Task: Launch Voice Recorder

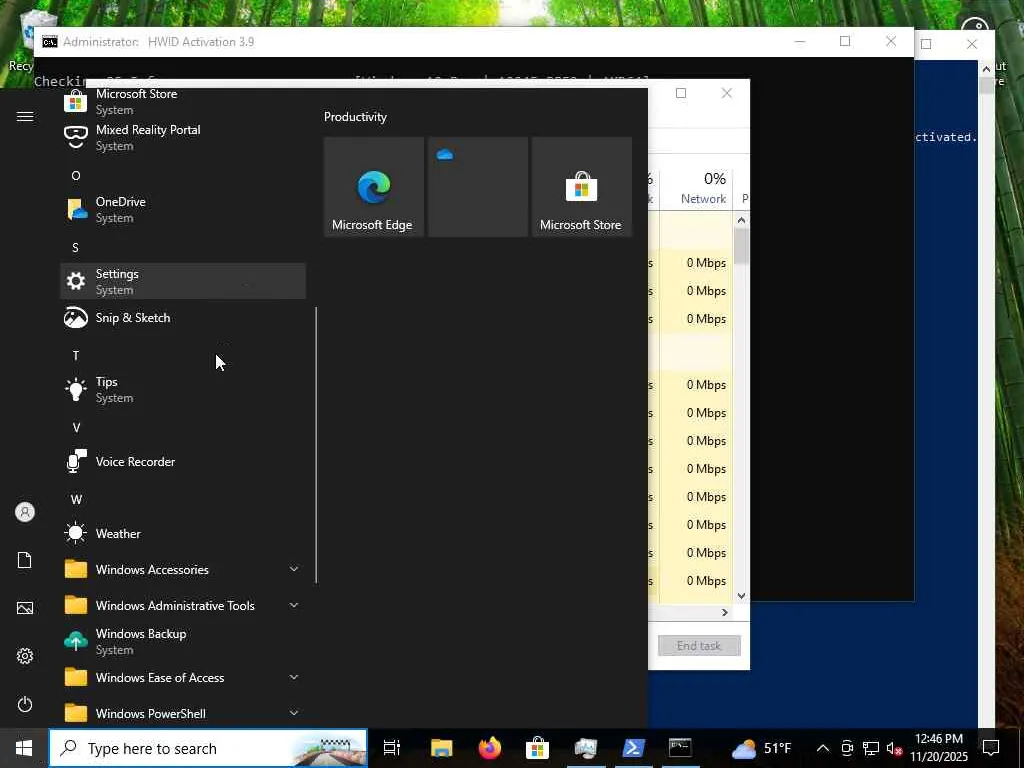Action: [x=183, y=461]
